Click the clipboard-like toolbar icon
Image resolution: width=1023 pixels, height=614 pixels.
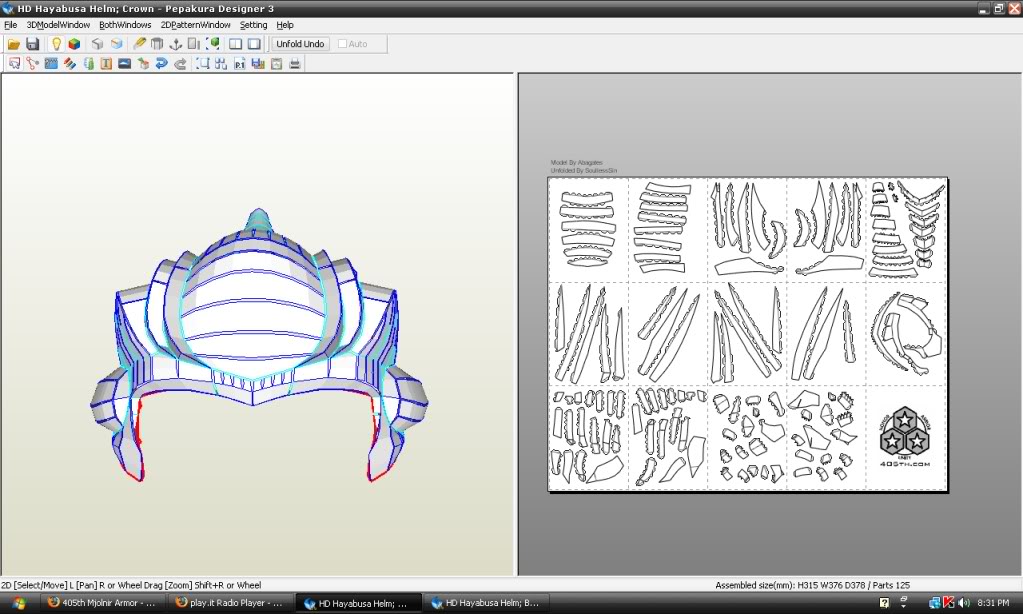pyautogui.click(x=277, y=63)
